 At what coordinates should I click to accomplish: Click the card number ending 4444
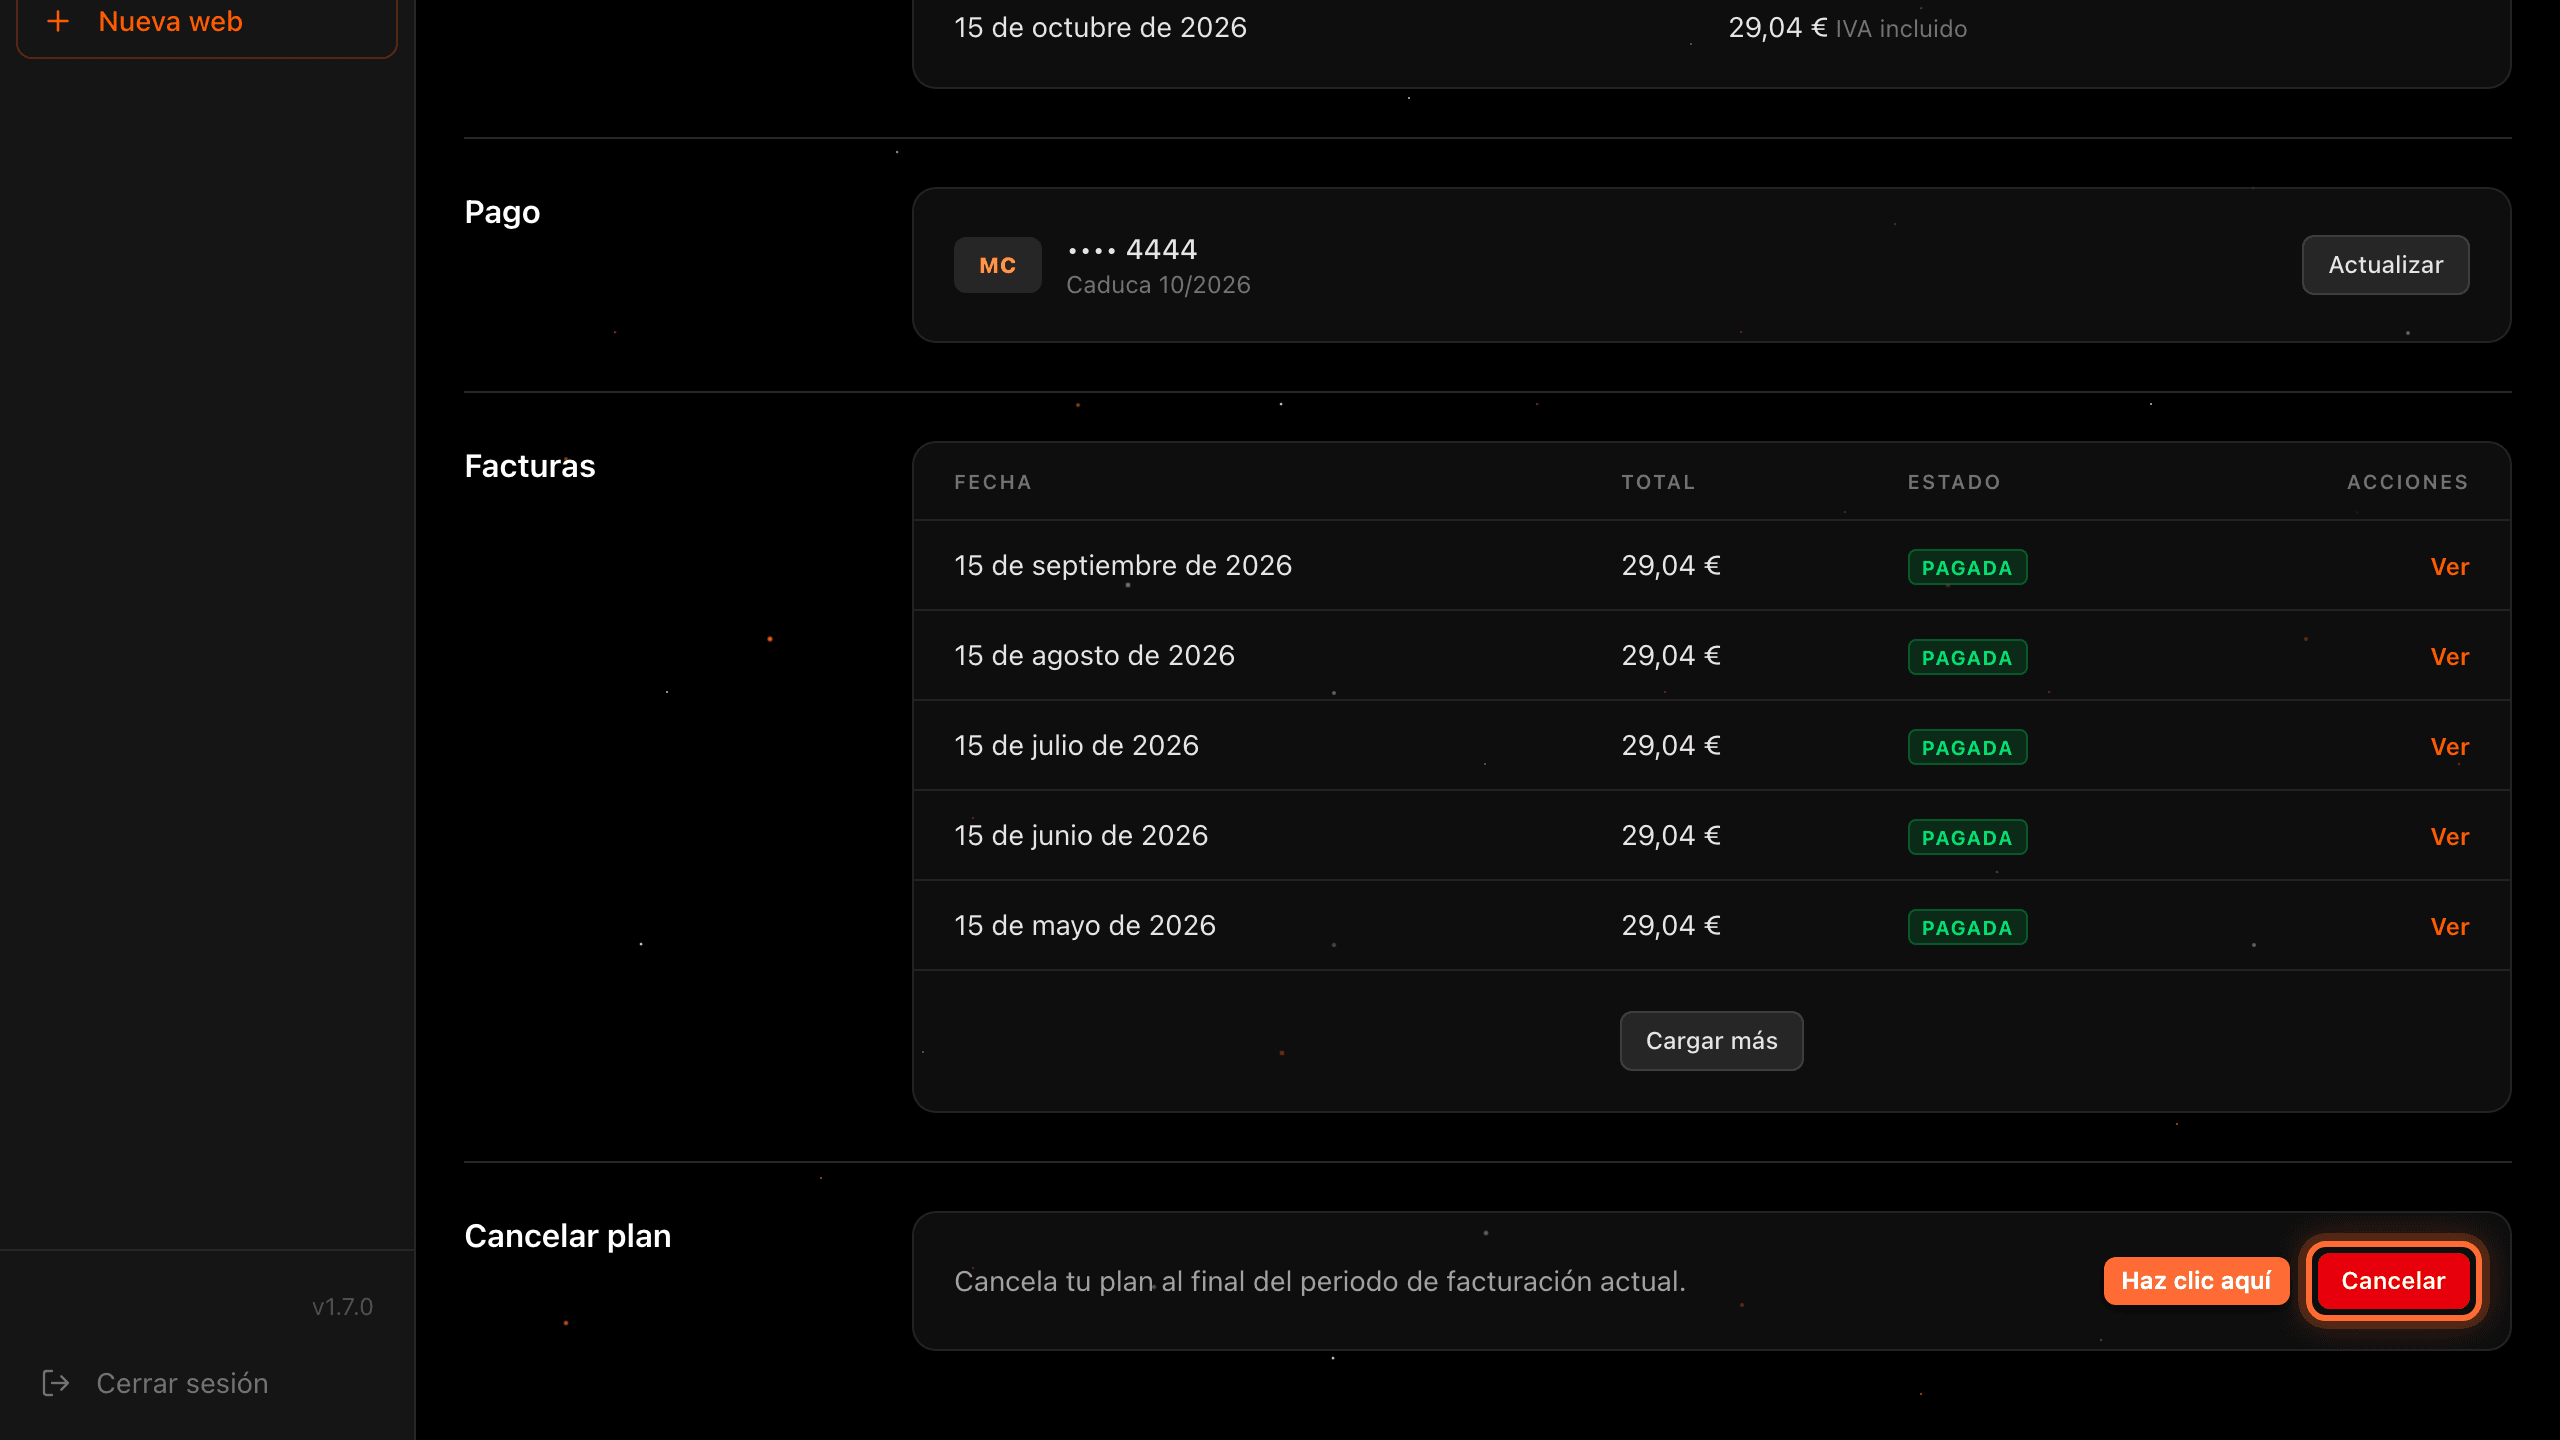1132,249
